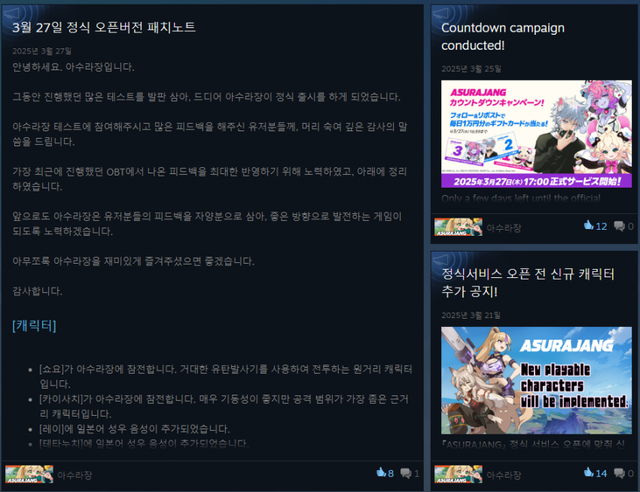
Task: Click the 2025년 3월 21일 date label
Action: [471, 314]
